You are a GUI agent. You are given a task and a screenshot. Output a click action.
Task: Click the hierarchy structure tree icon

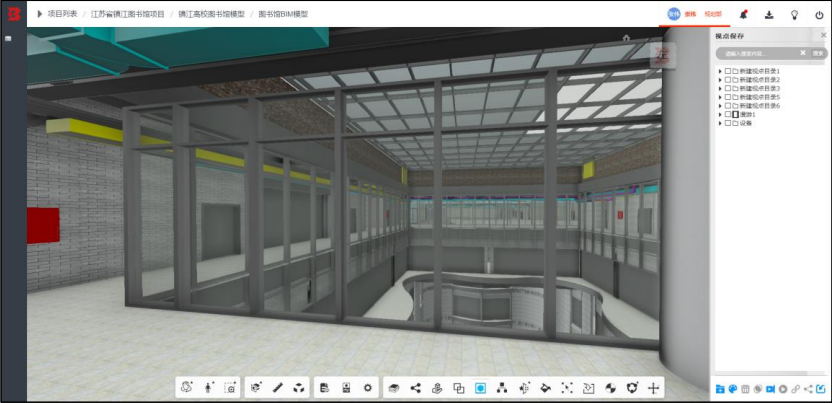click(502, 388)
